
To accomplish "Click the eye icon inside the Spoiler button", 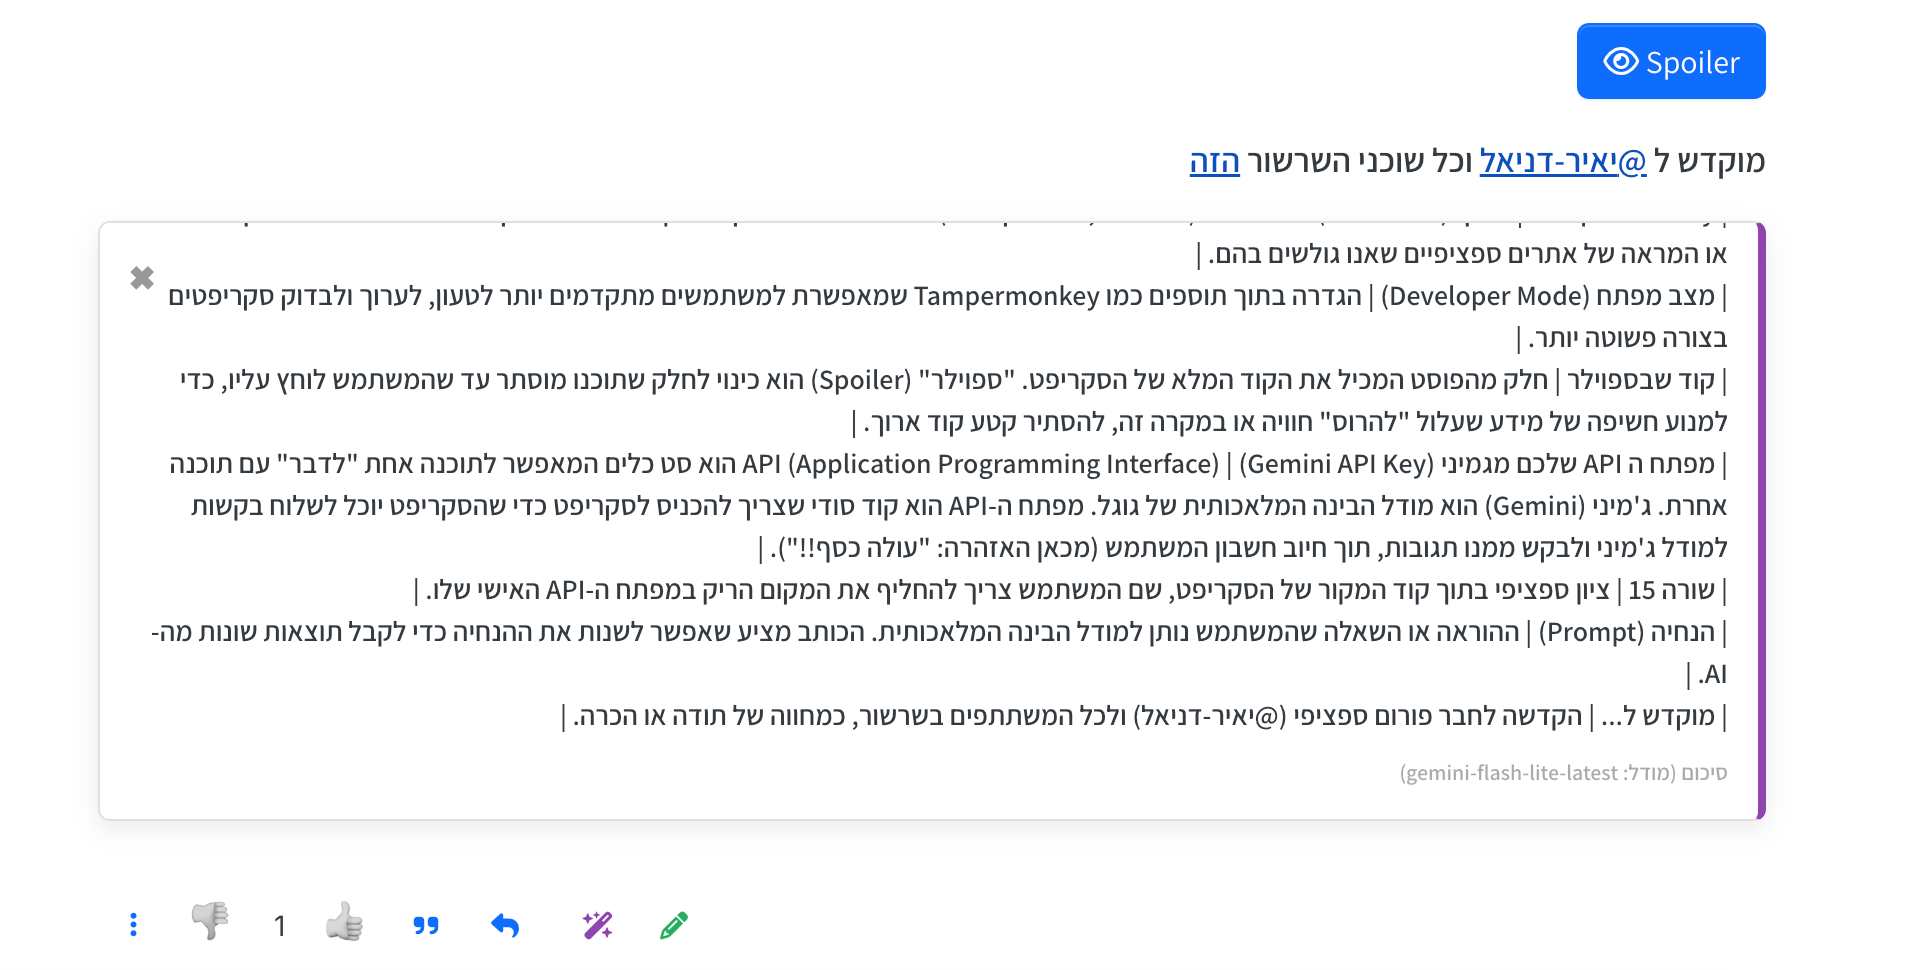I will (x=1622, y=61).
